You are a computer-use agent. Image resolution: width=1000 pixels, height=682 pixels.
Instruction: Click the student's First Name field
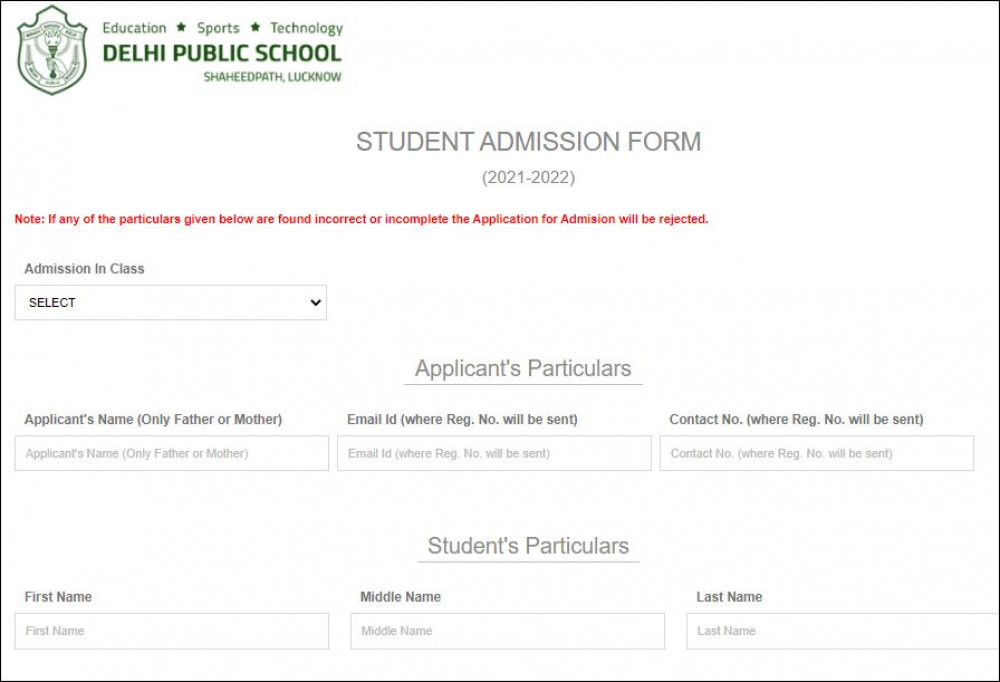pos(172,631)
